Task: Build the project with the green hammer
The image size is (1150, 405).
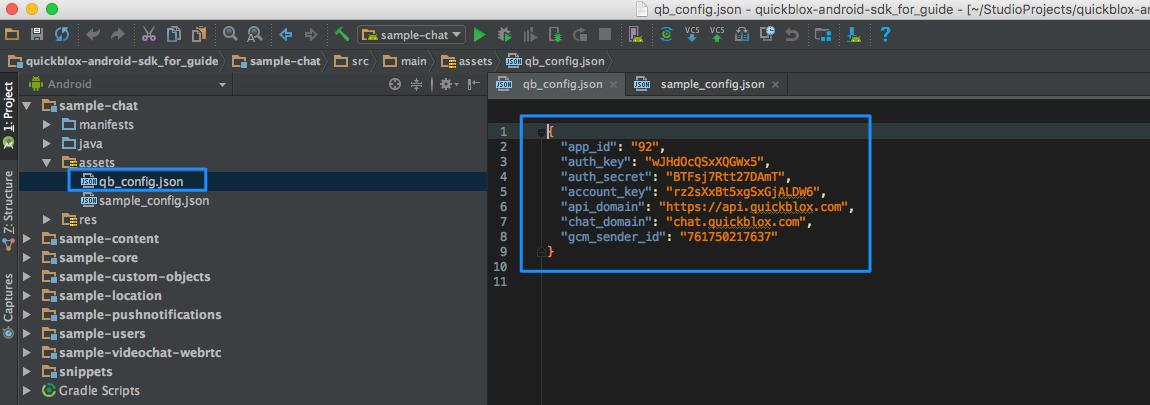Action: pos(341,34)
